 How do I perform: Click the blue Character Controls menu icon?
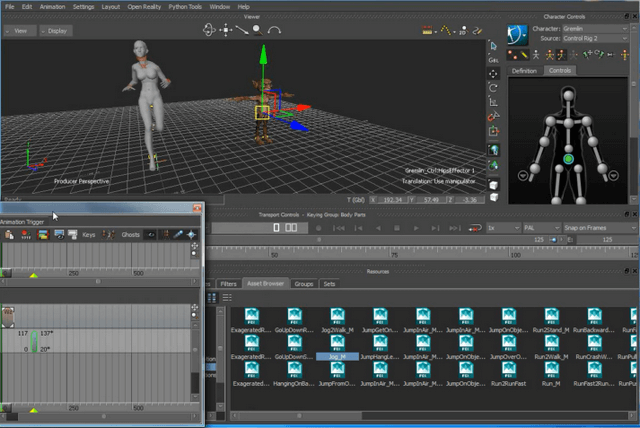point(518,35)
